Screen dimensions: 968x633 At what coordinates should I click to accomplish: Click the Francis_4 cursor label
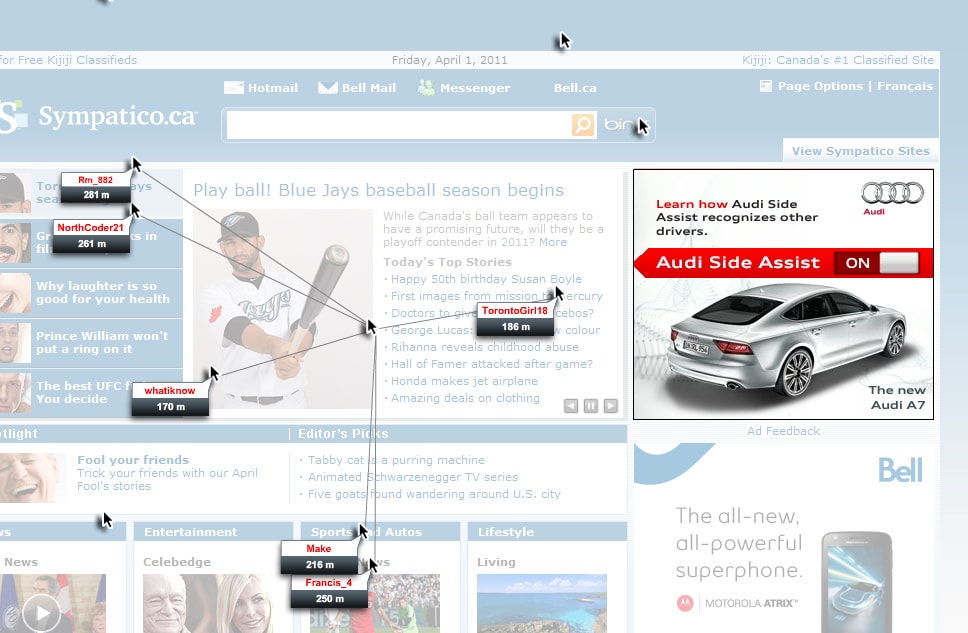click(x=329, y=591)
